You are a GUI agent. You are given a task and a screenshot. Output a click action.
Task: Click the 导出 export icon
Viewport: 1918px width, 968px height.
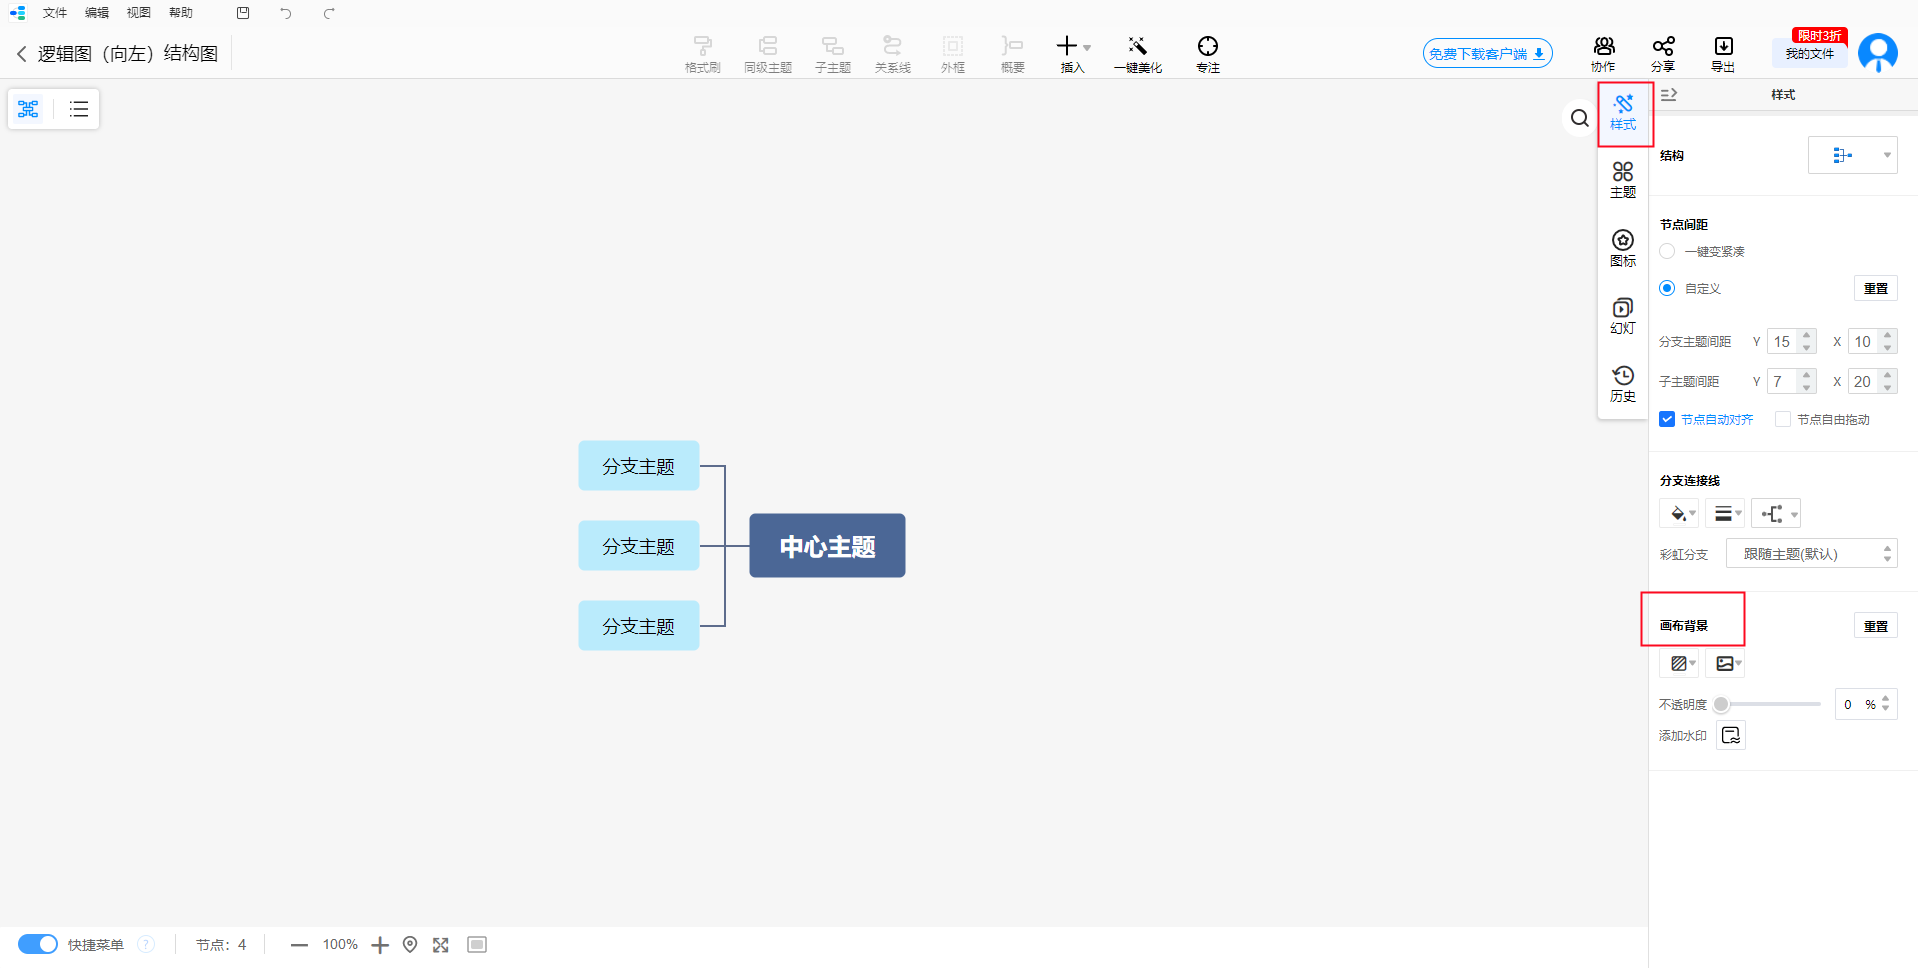point(1723,47)
